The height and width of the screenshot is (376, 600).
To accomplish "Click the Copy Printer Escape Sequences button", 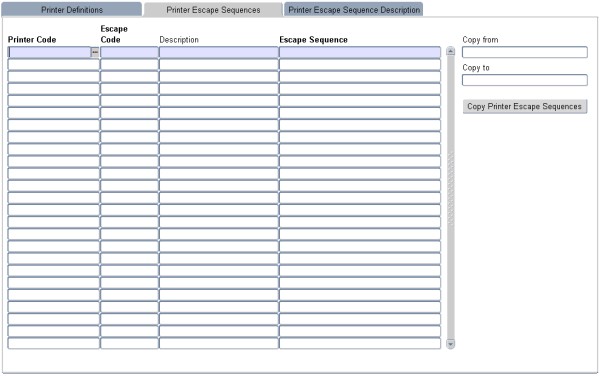I will (525, 106).
